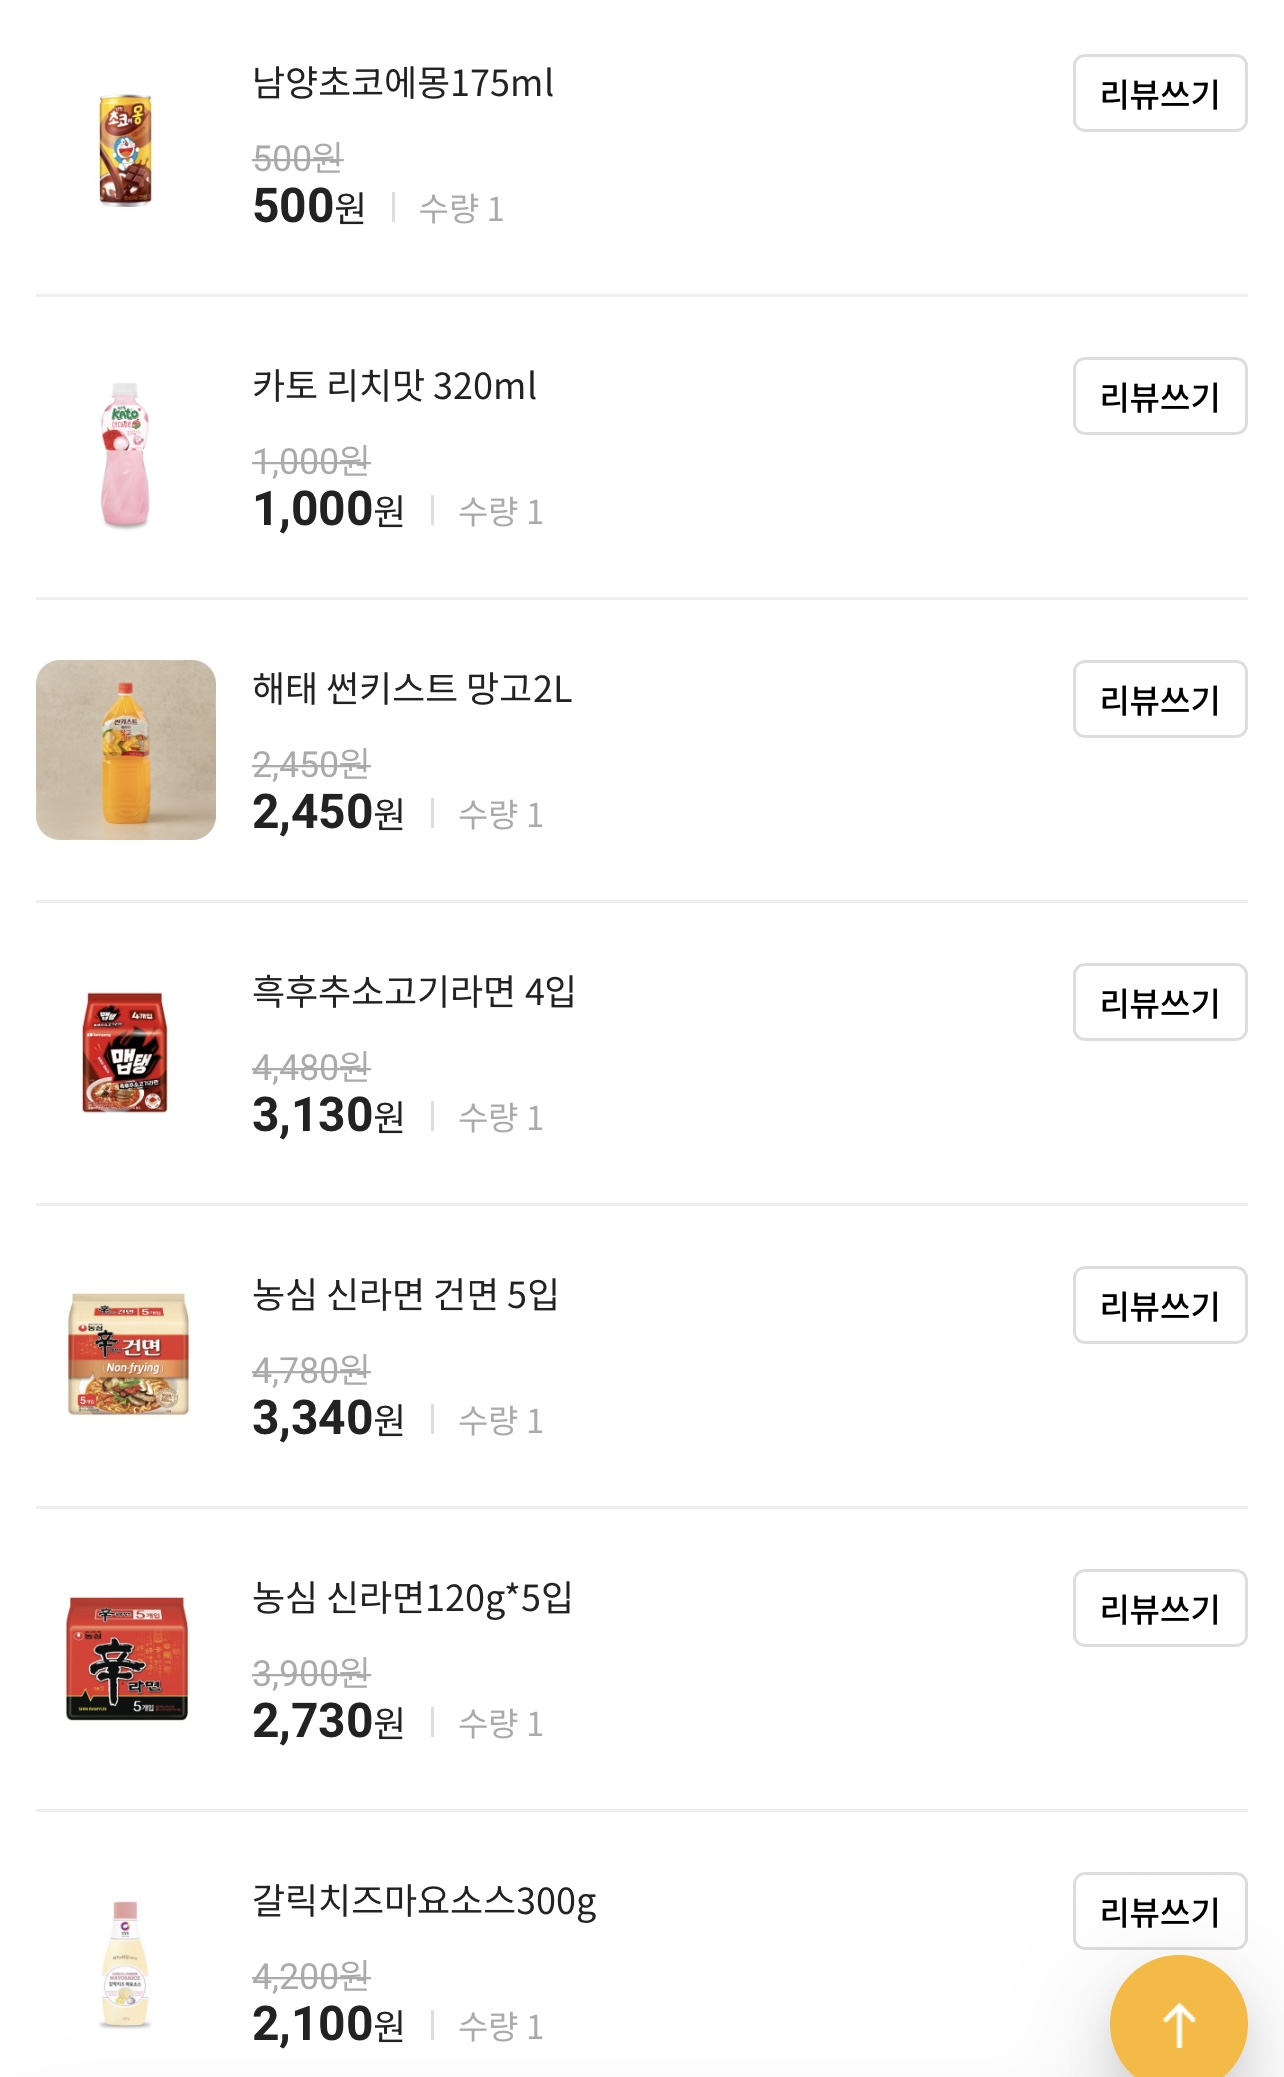Write review for 흑후추소고기라면 4입

coord(1159,1003)
